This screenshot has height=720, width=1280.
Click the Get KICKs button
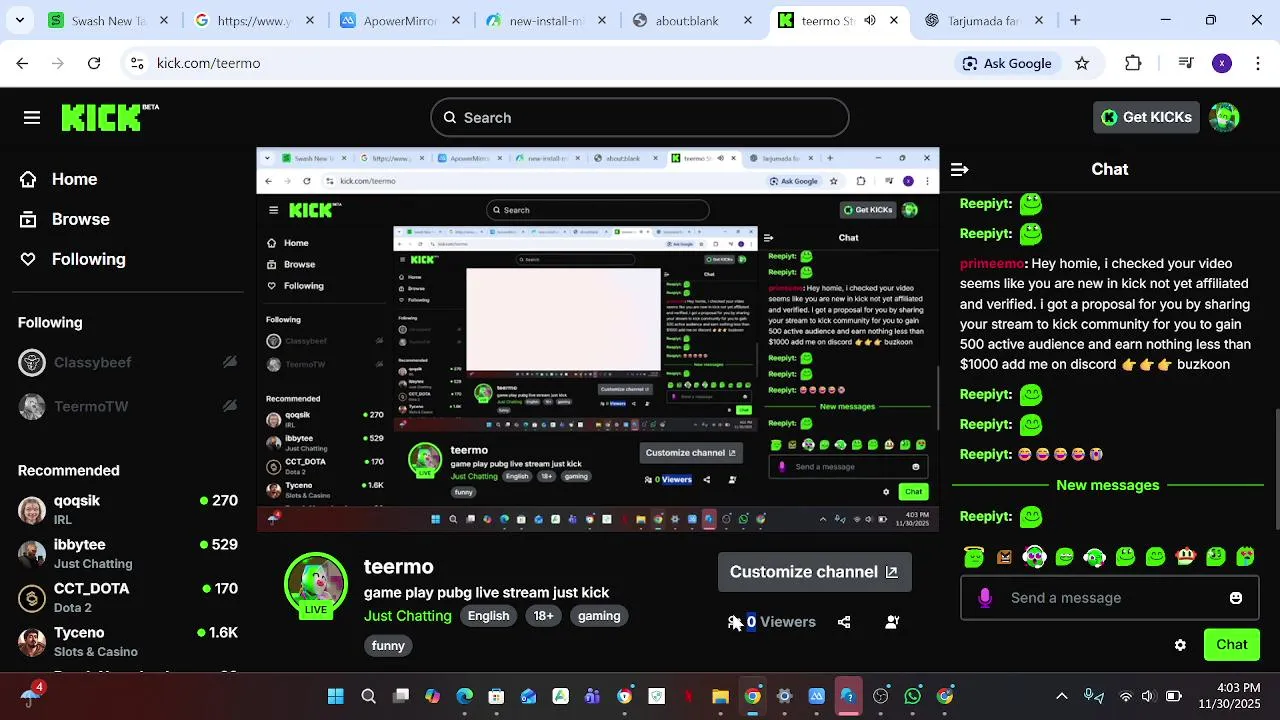(x=1146, y=117)
